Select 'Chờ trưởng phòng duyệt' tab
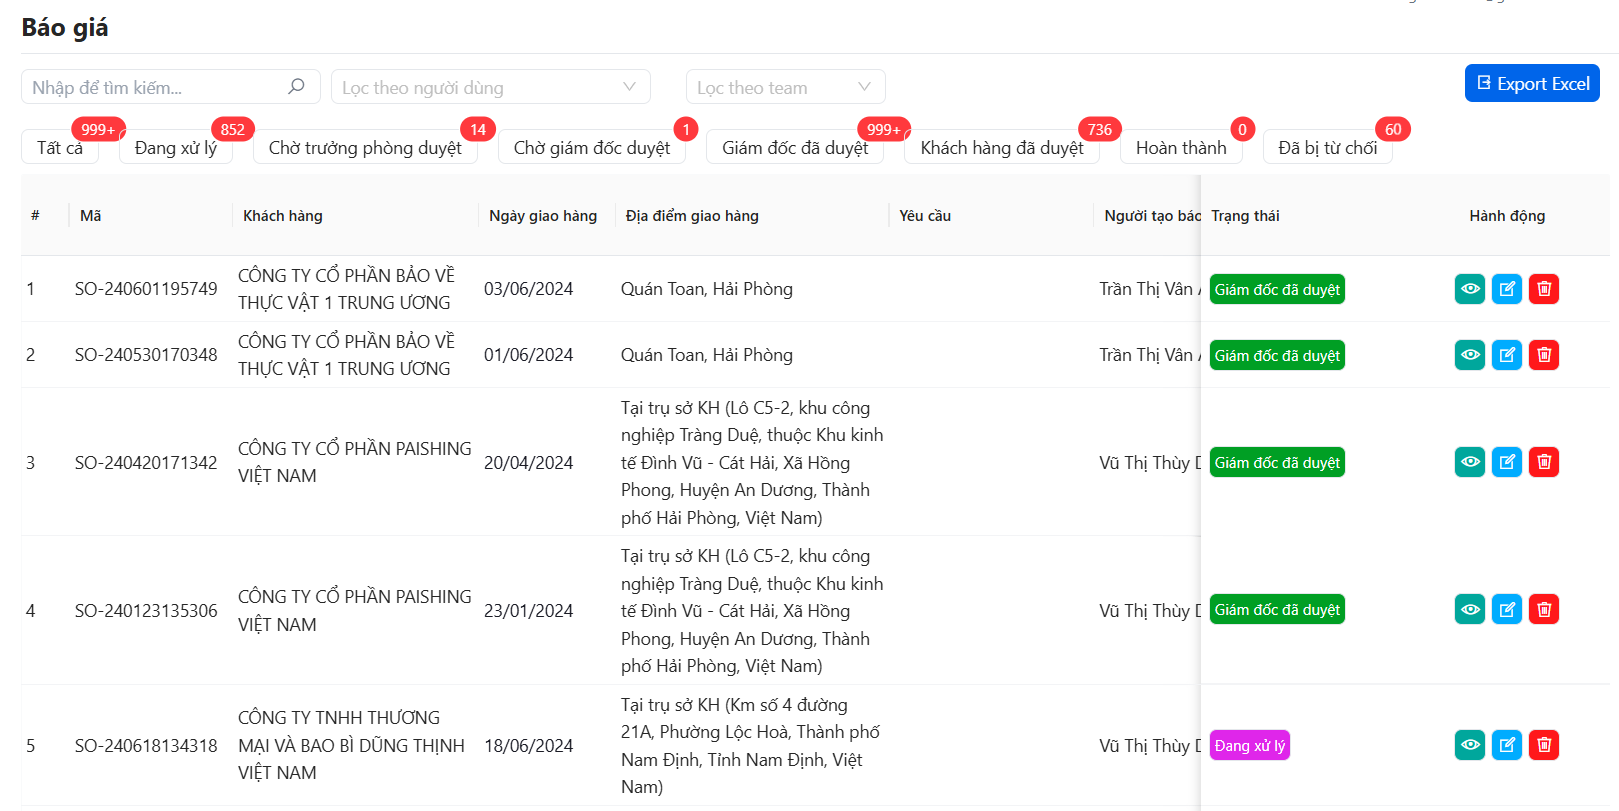 coord(365,148)
